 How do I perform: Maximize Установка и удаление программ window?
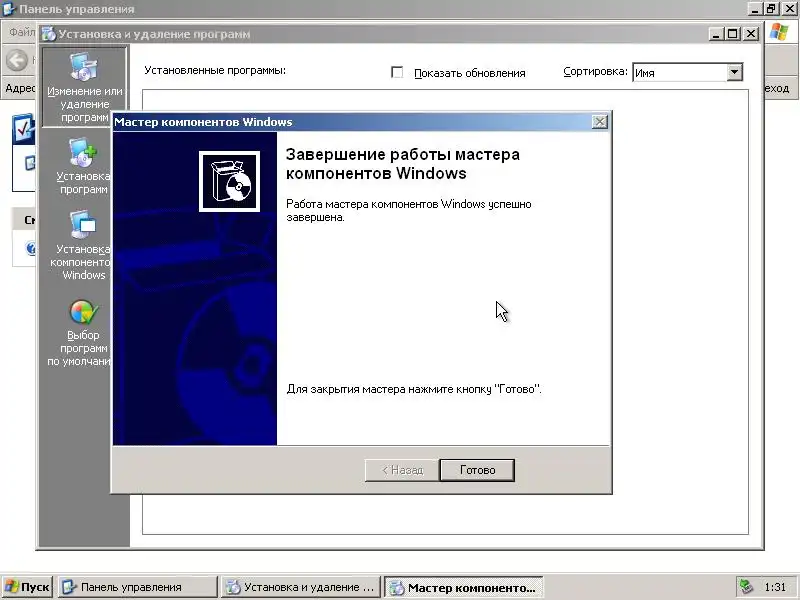(733, 34)
